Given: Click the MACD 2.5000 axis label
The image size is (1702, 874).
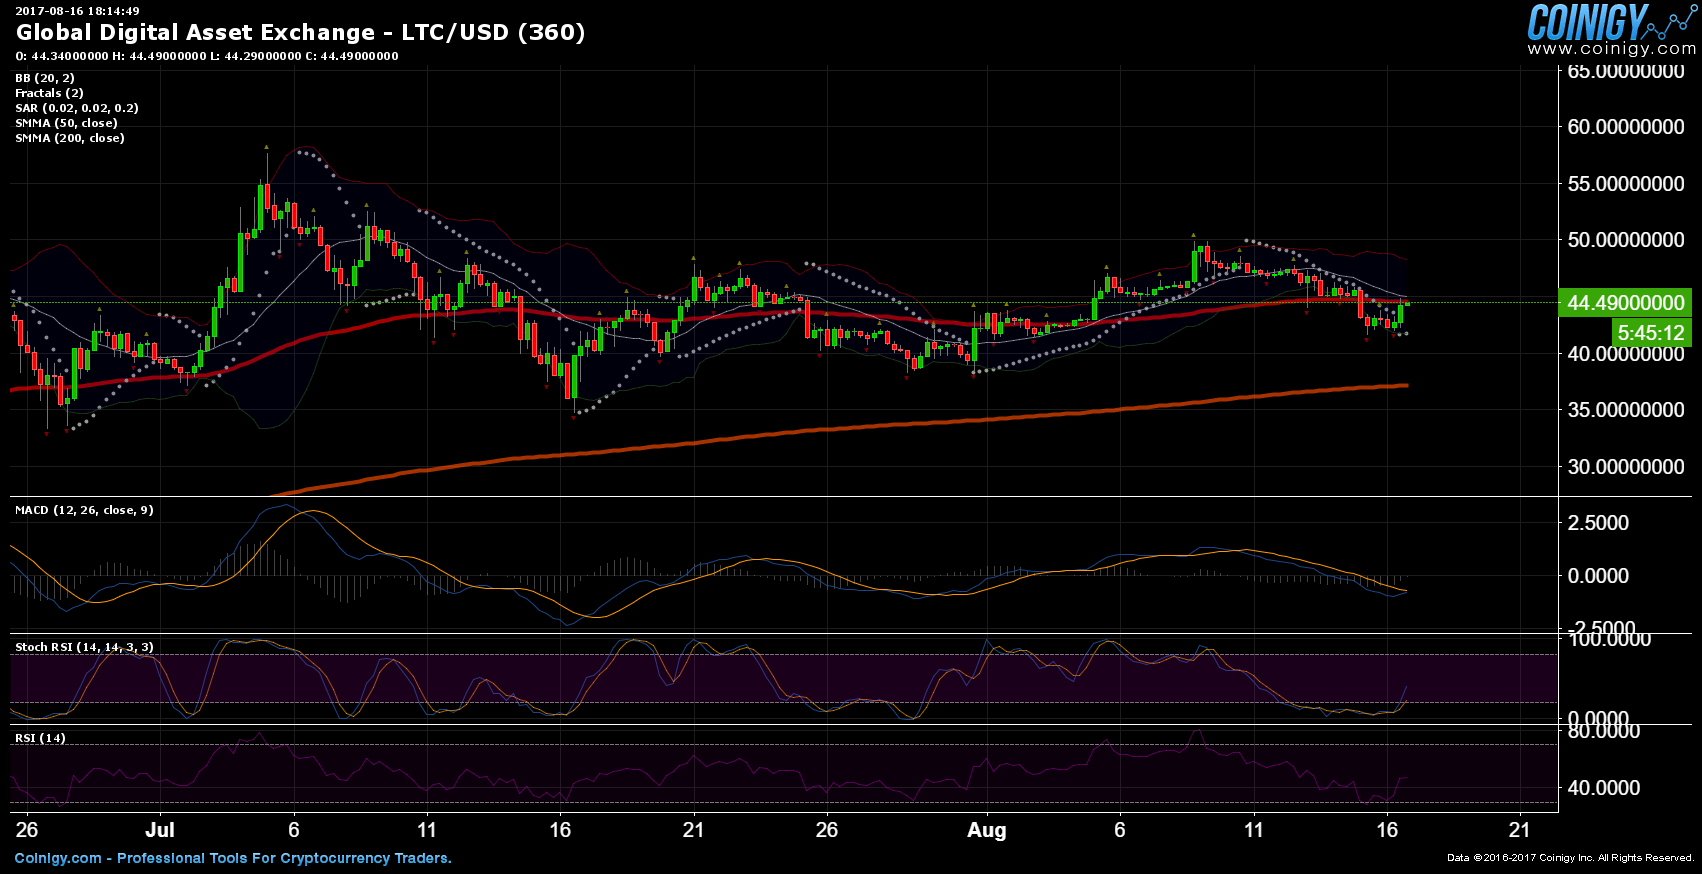Looking at the screenshot, I should tap(1598, 523).
